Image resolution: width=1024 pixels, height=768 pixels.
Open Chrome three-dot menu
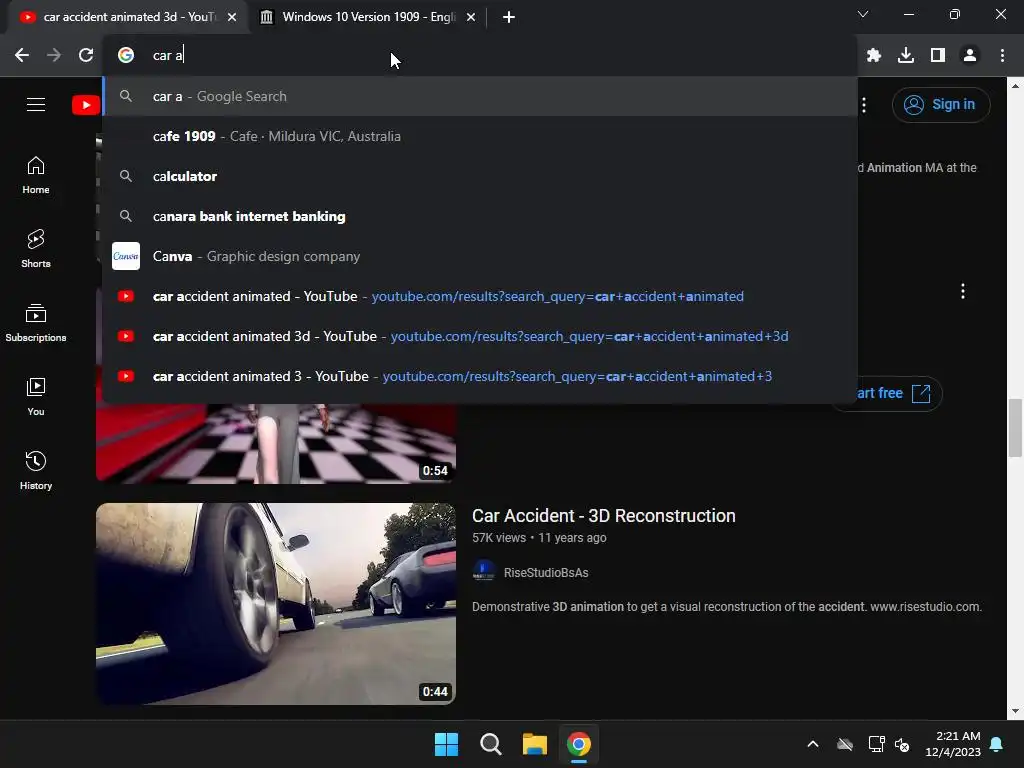coord(1002,56)
